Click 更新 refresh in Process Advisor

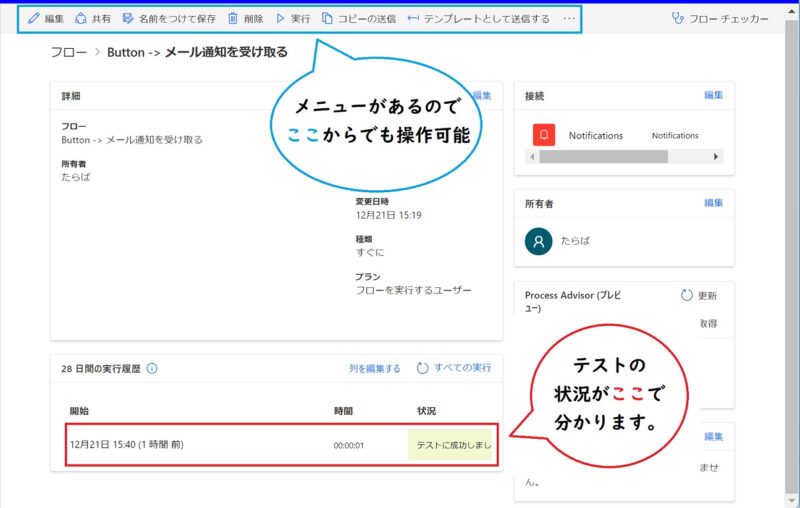(x=699, y=295)
